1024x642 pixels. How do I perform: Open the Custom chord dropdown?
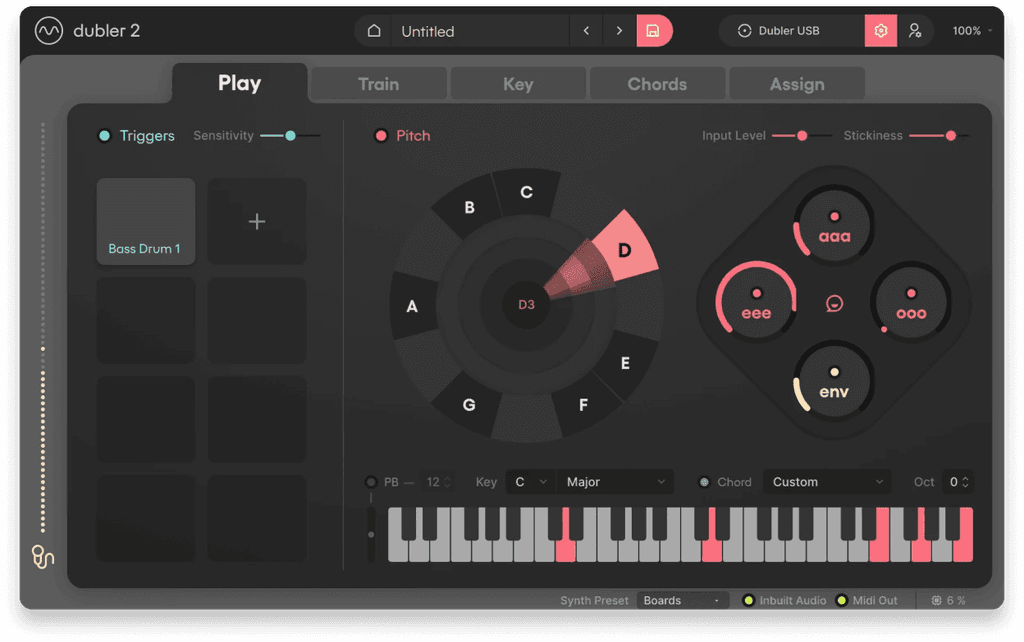click(827, 482)
